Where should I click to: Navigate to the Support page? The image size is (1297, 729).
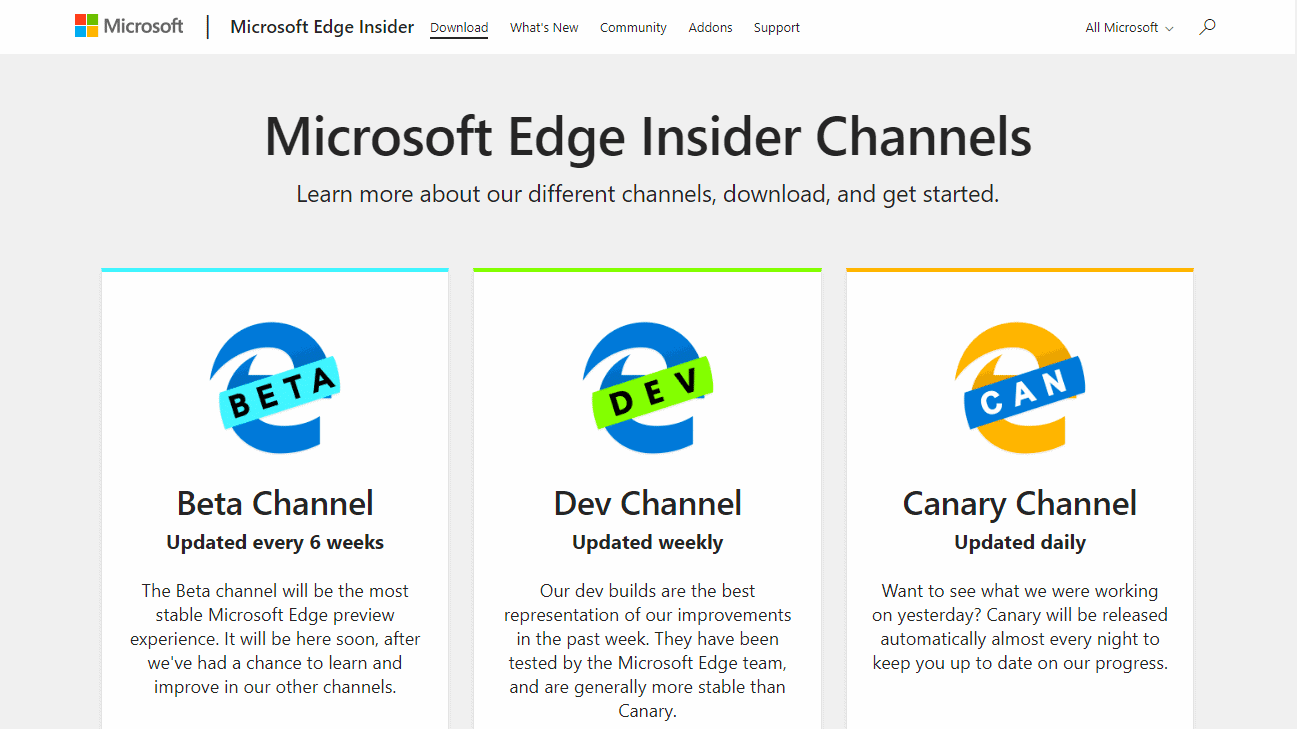pyautogui.click(x=776, y=27)
